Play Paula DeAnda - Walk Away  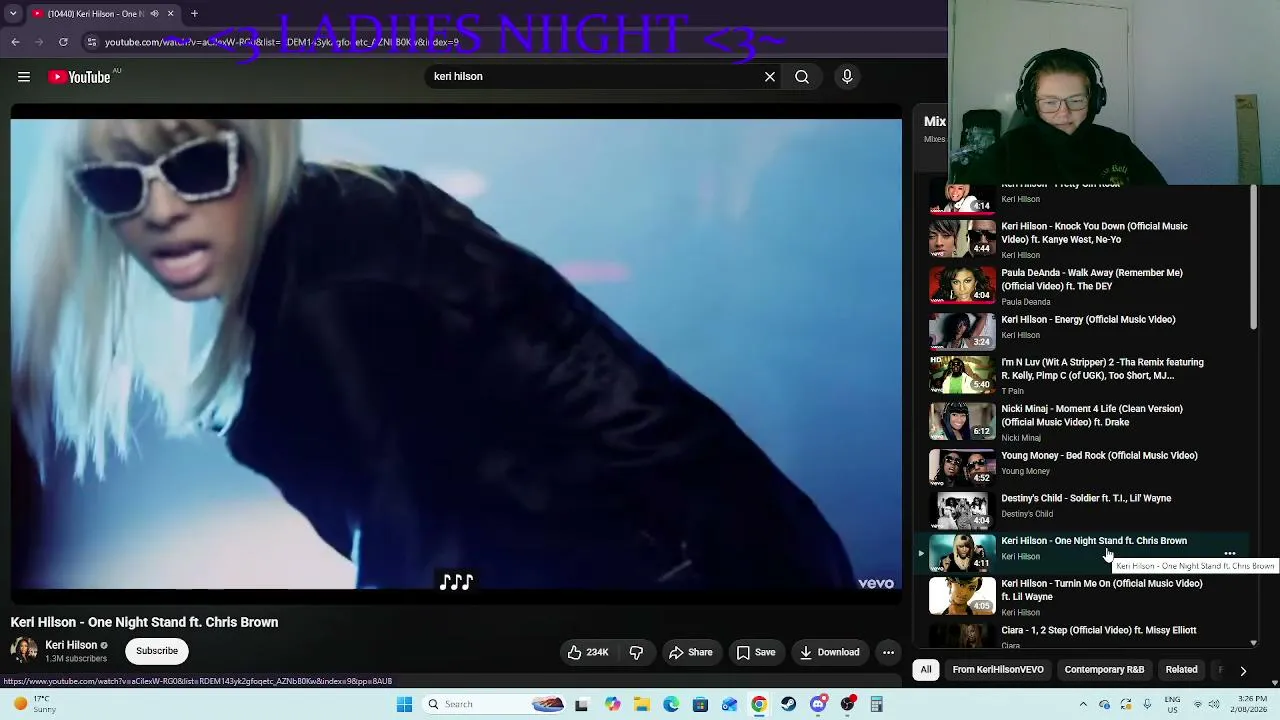1092,279
